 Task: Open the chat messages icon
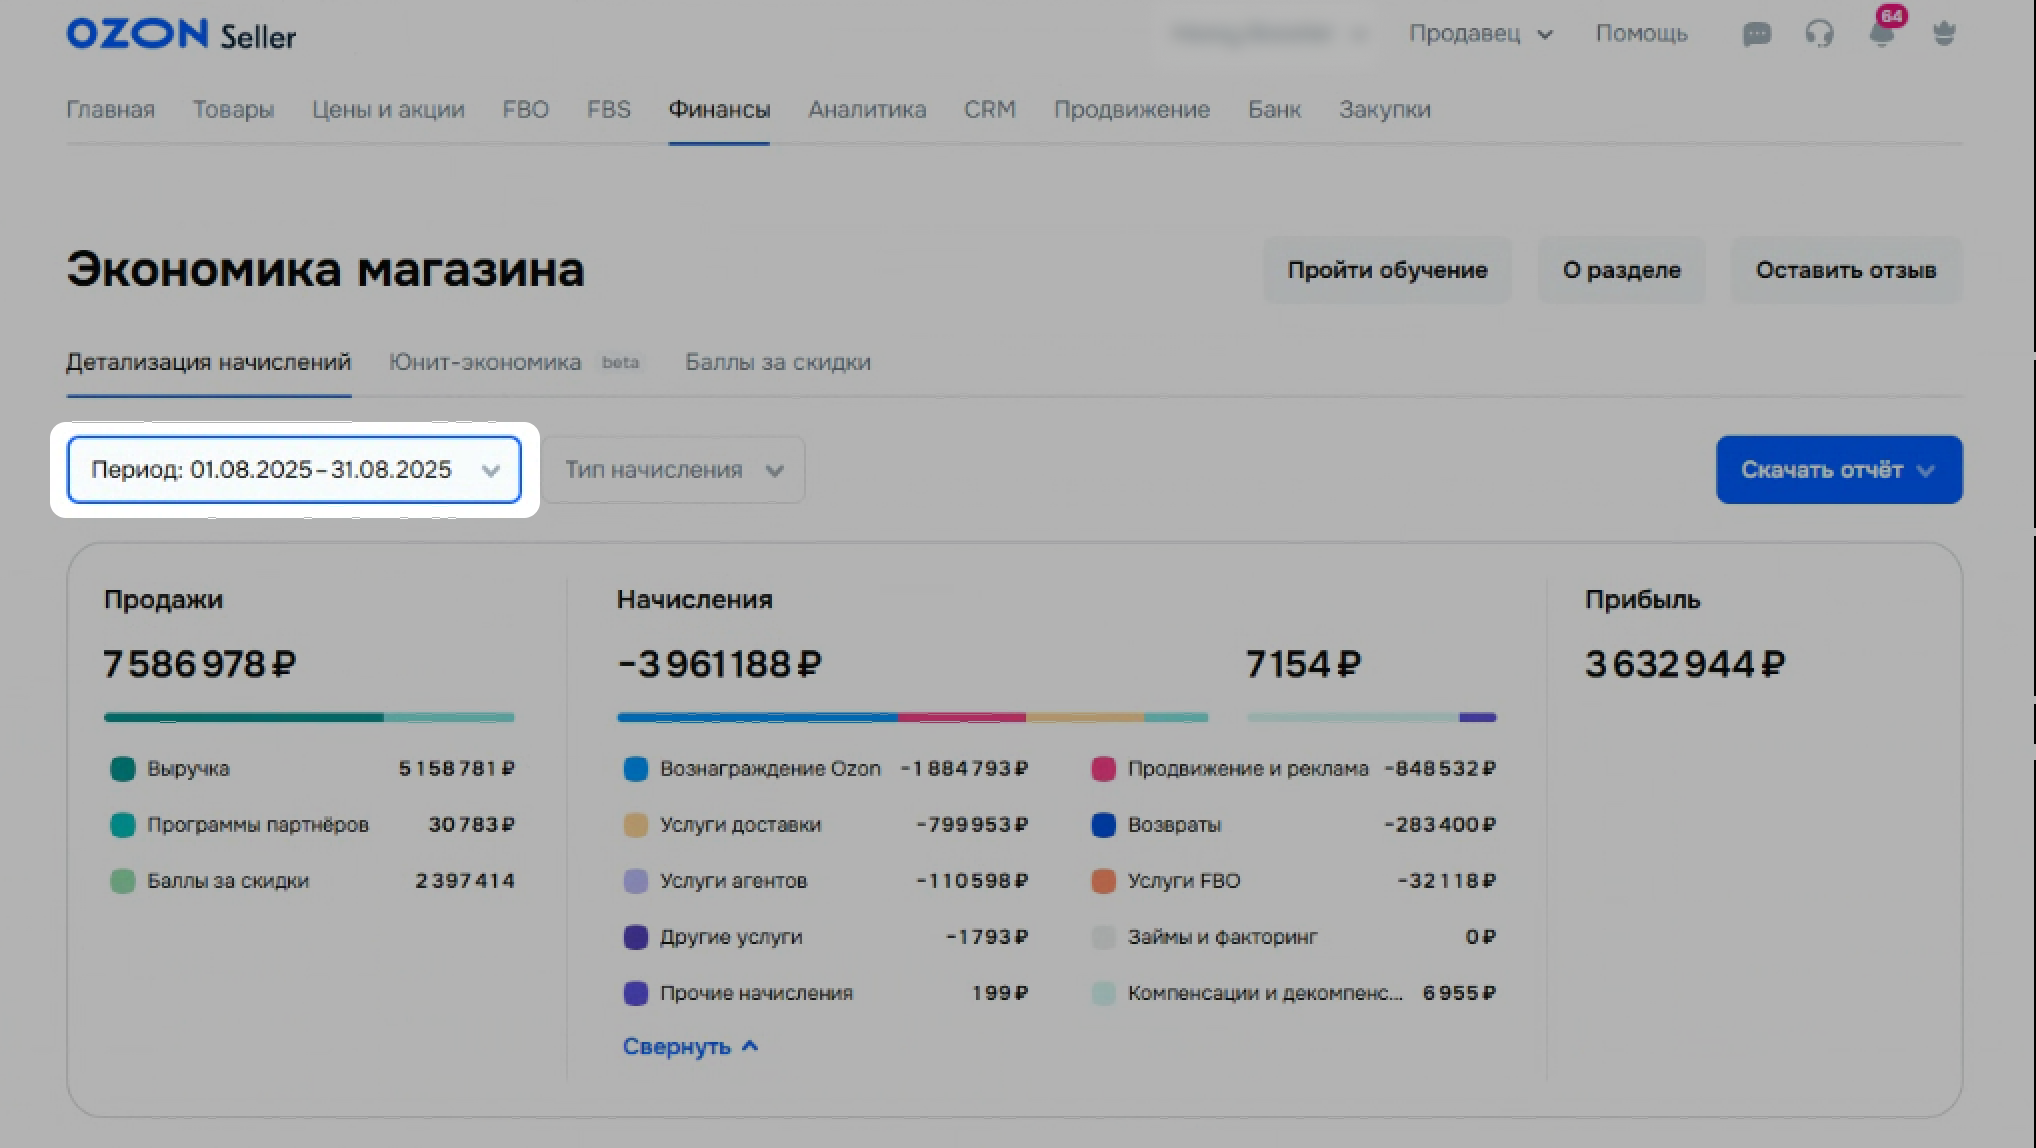pyautogui.click(x=1756, y=34)
